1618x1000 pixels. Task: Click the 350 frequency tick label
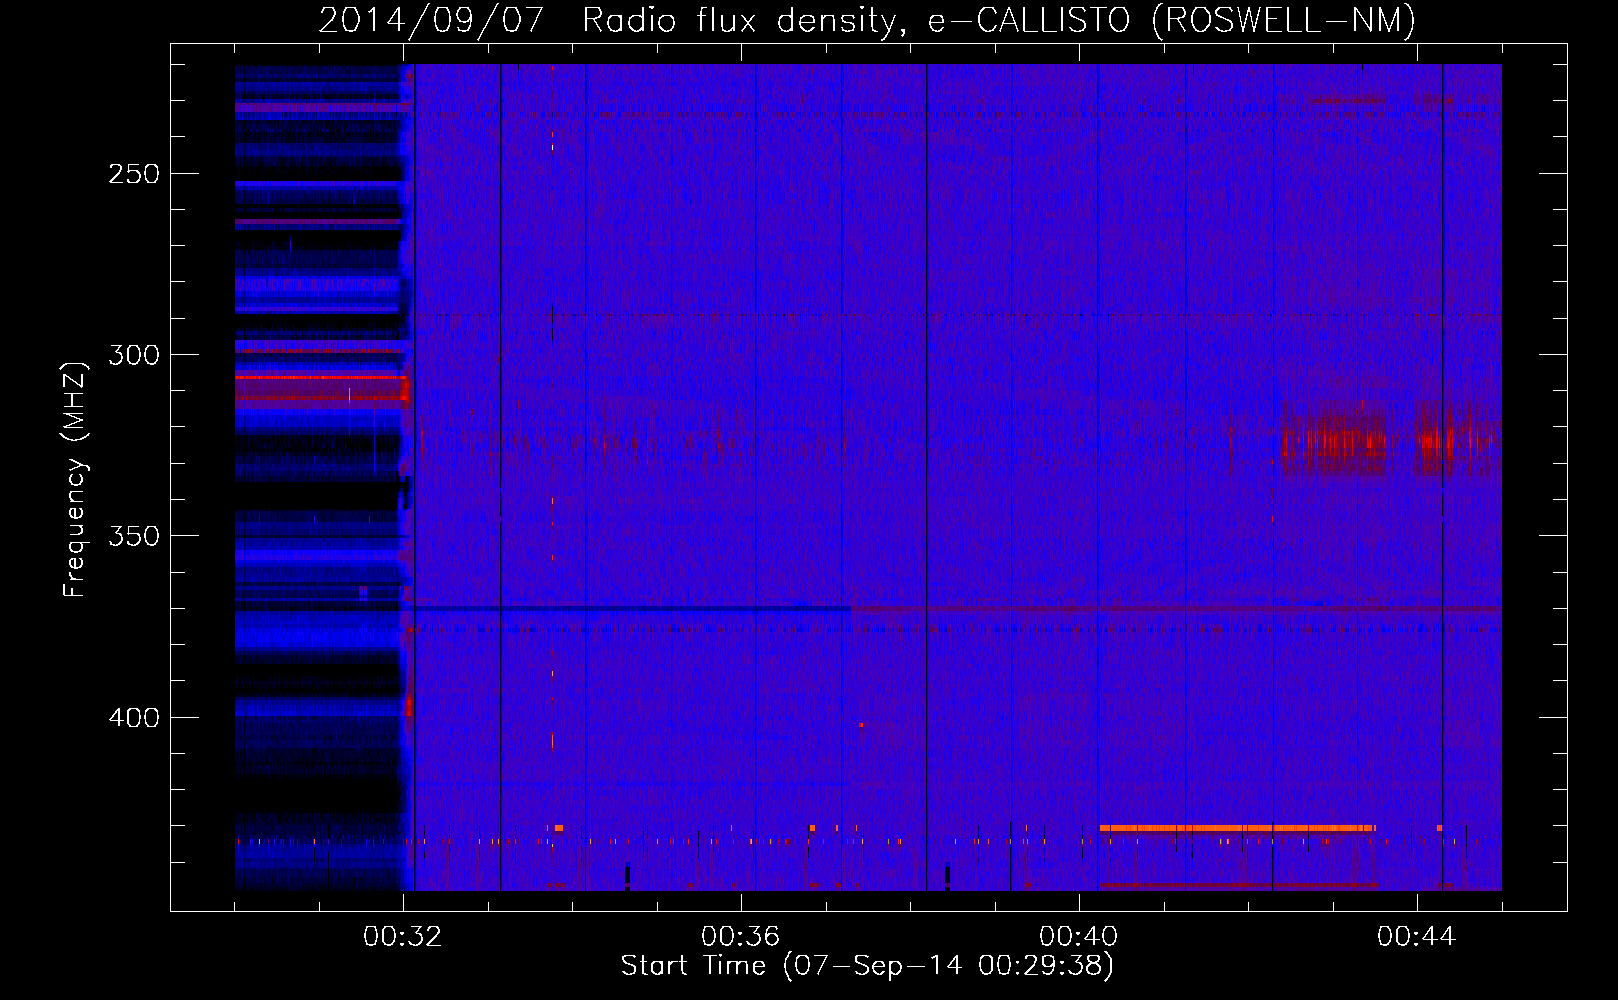[133, 536]
